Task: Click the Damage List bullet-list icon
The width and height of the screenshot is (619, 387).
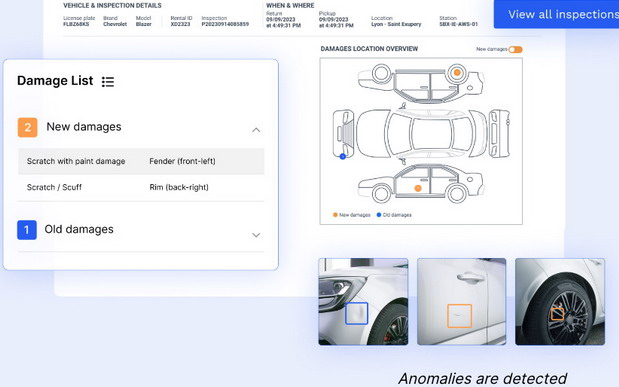Action: tap(108, 82)
